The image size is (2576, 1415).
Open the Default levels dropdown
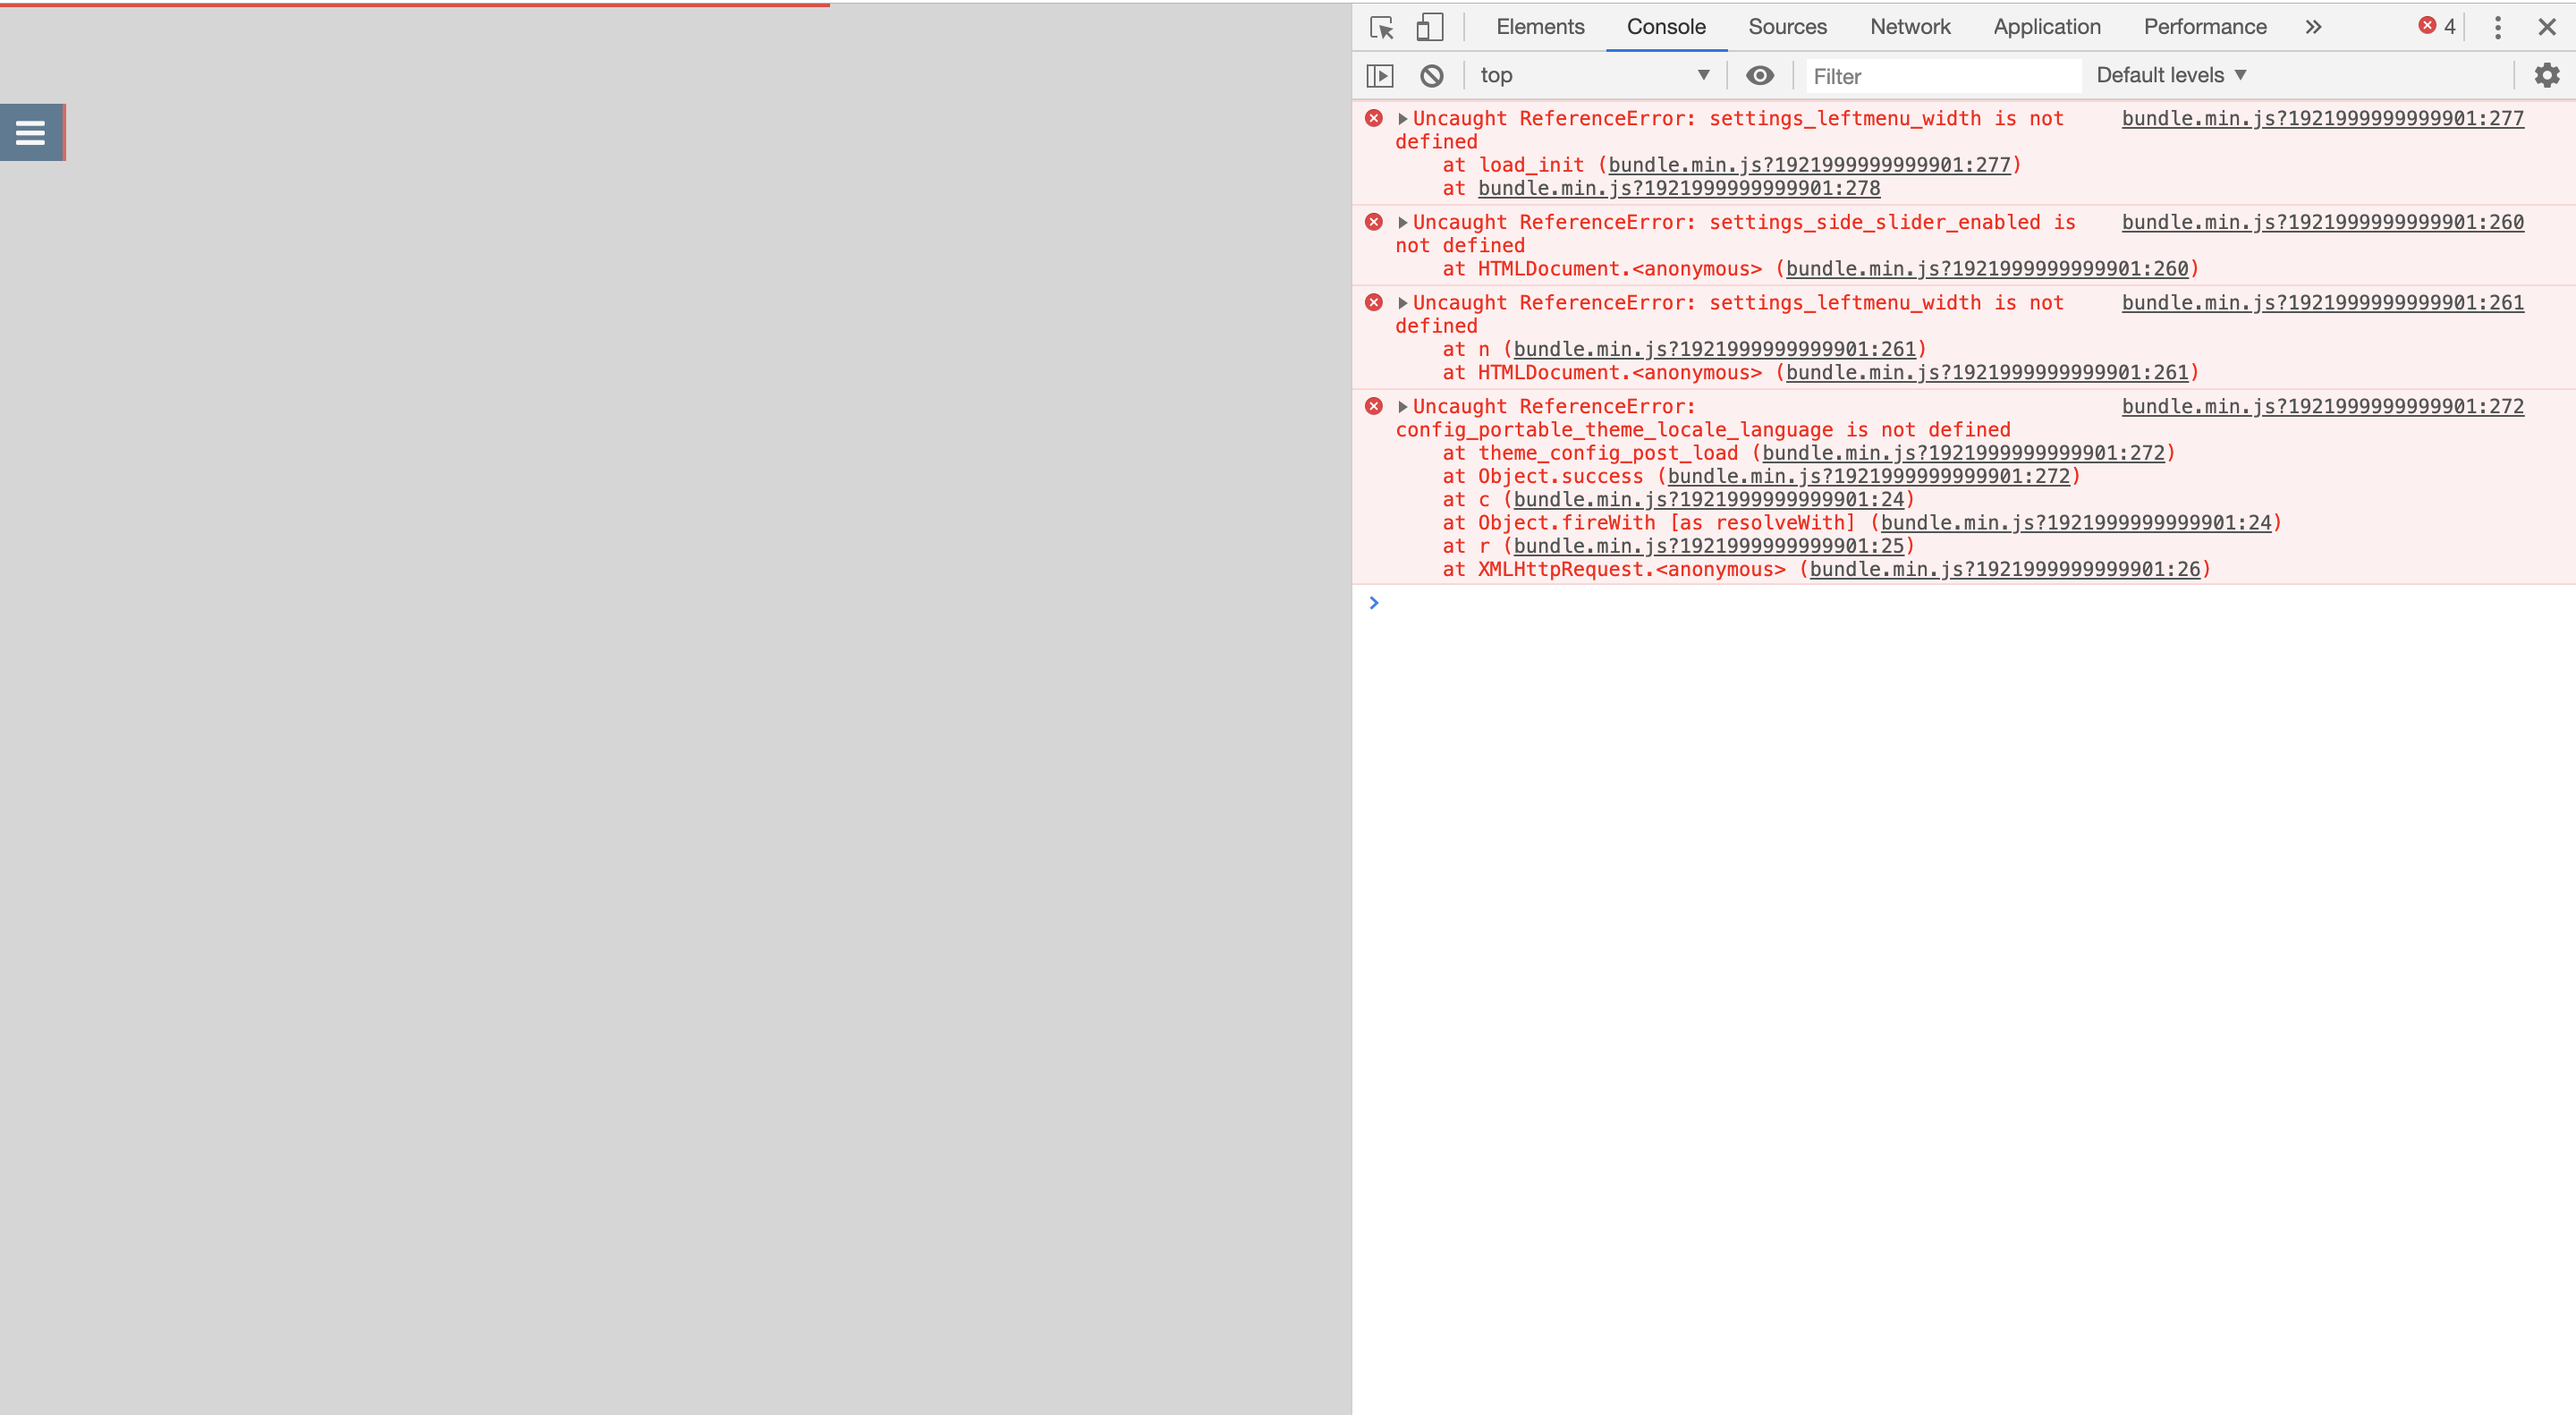click(x=2170, y=75)
